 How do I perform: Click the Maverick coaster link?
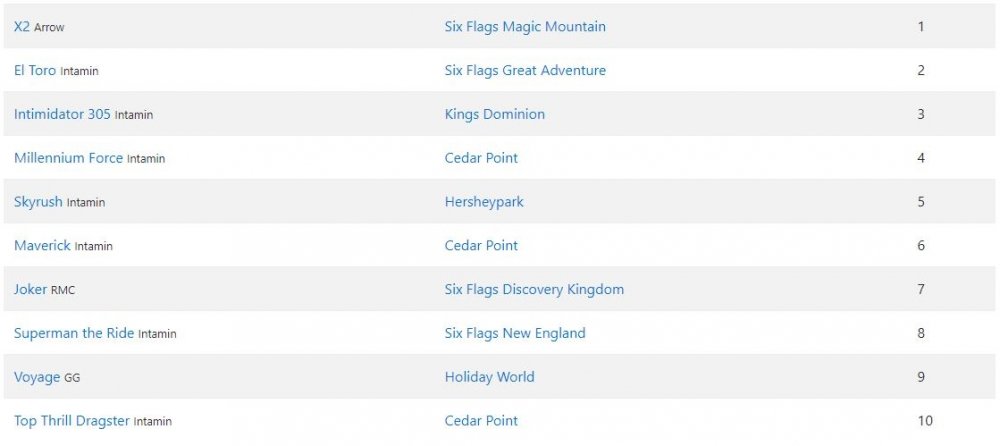pos(42,245)
